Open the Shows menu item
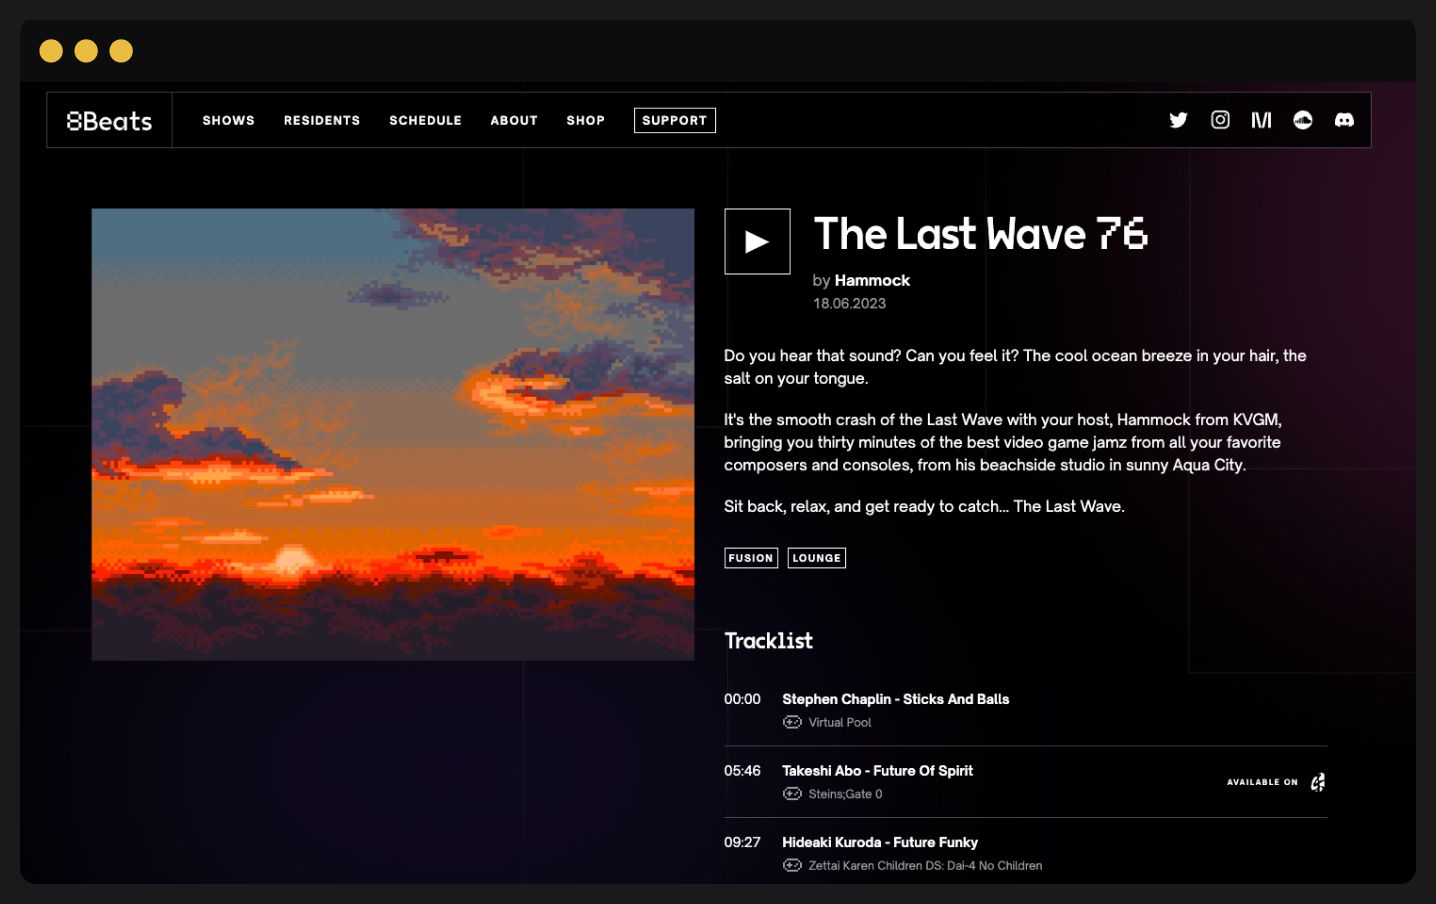 [229, 120]
